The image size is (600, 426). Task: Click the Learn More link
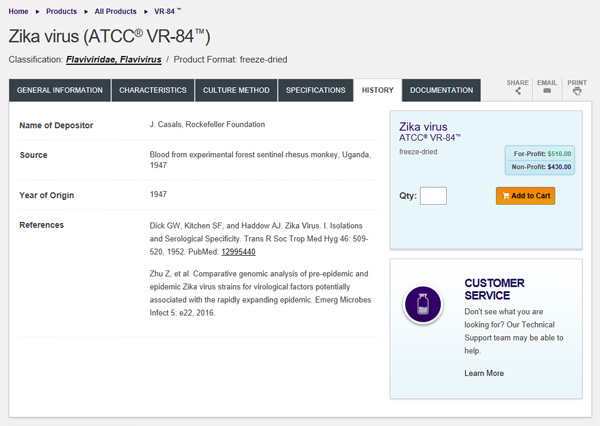tap(484, 373)
